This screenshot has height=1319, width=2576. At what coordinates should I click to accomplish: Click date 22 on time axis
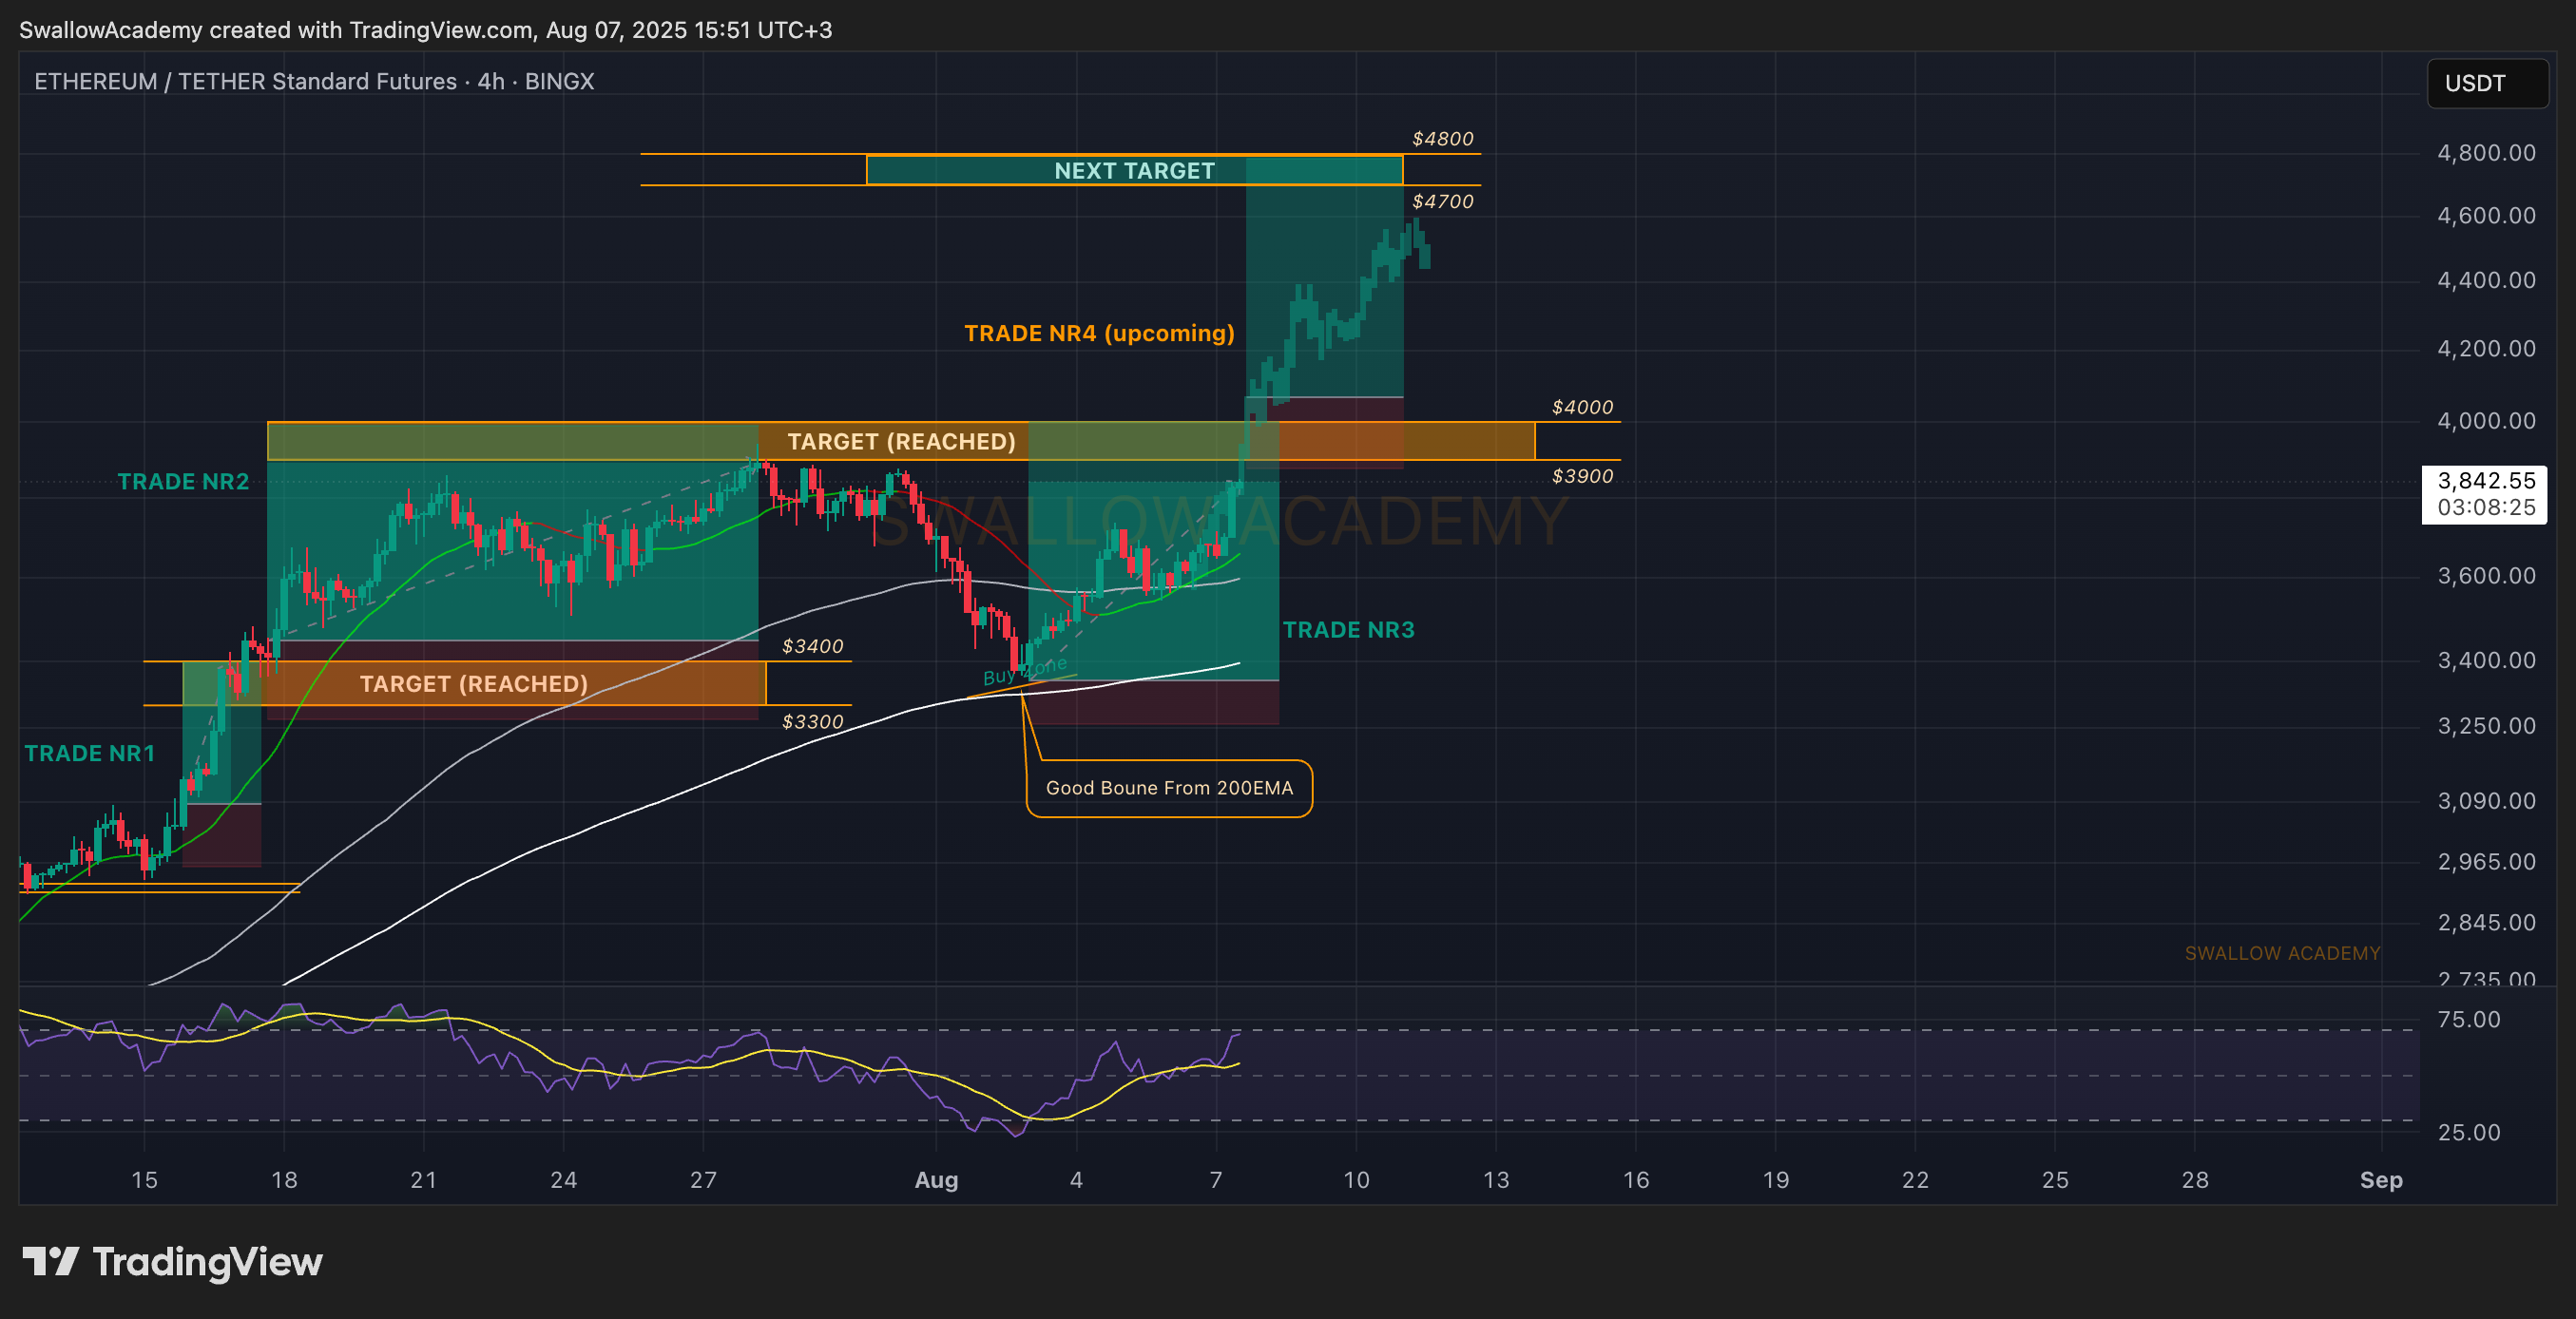(x=1915, y=1180)
